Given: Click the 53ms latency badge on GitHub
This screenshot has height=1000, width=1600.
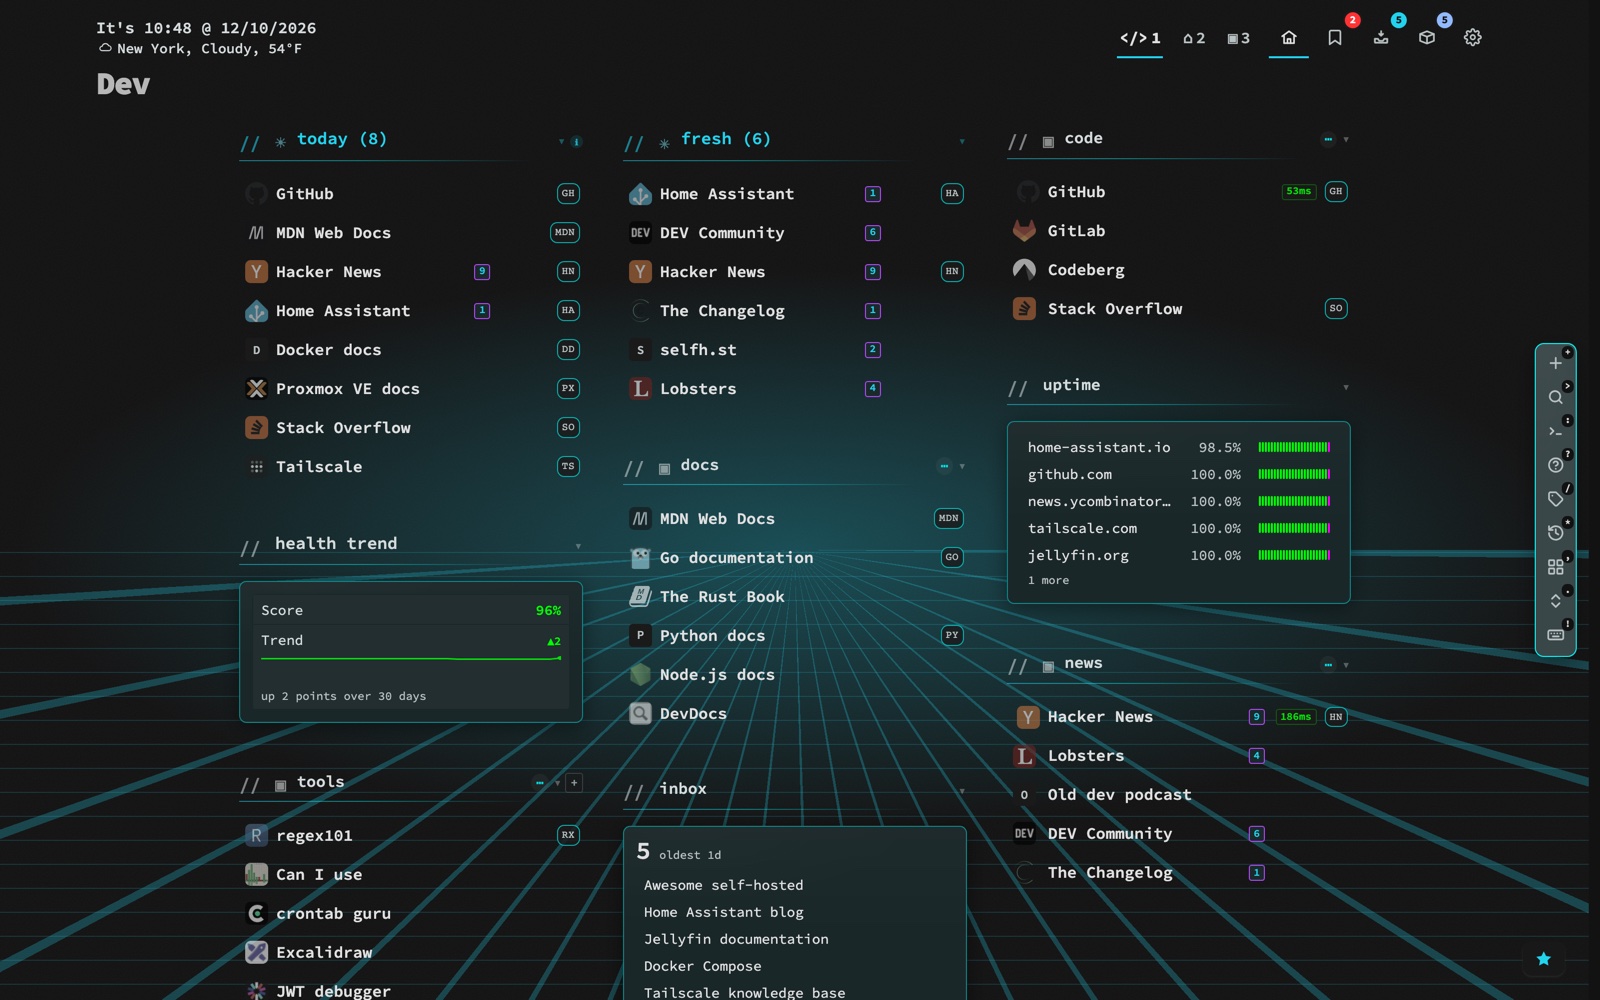Looking at the screenshot, I should pos(1299,192).
